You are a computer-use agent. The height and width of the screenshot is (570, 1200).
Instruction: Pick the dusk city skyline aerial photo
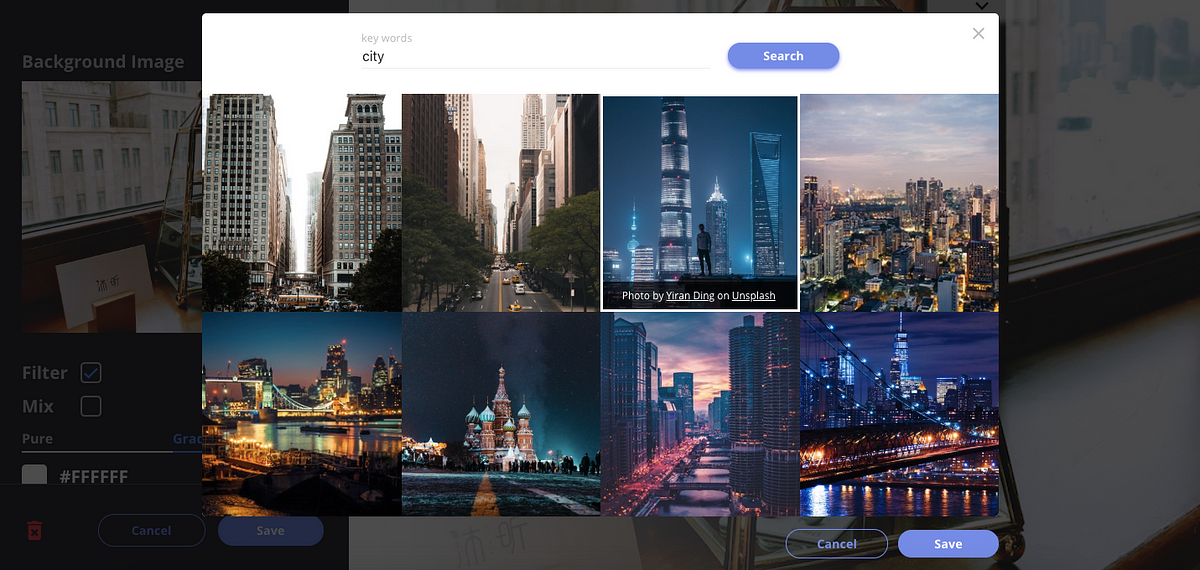coord(899,203)
